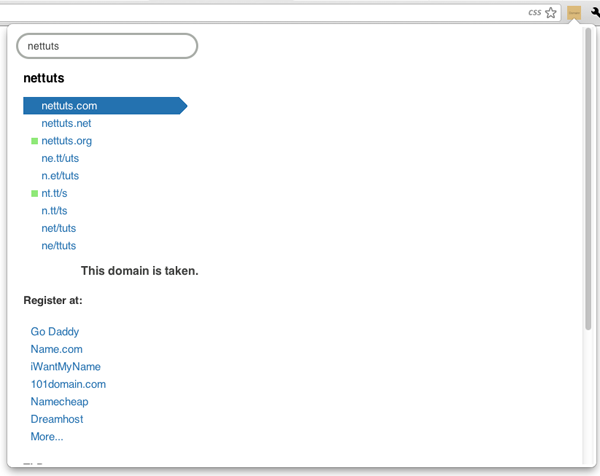Open the Namecheap registrar link
Viewport: 600px width, 476px height.
click(x=59, y=402)
